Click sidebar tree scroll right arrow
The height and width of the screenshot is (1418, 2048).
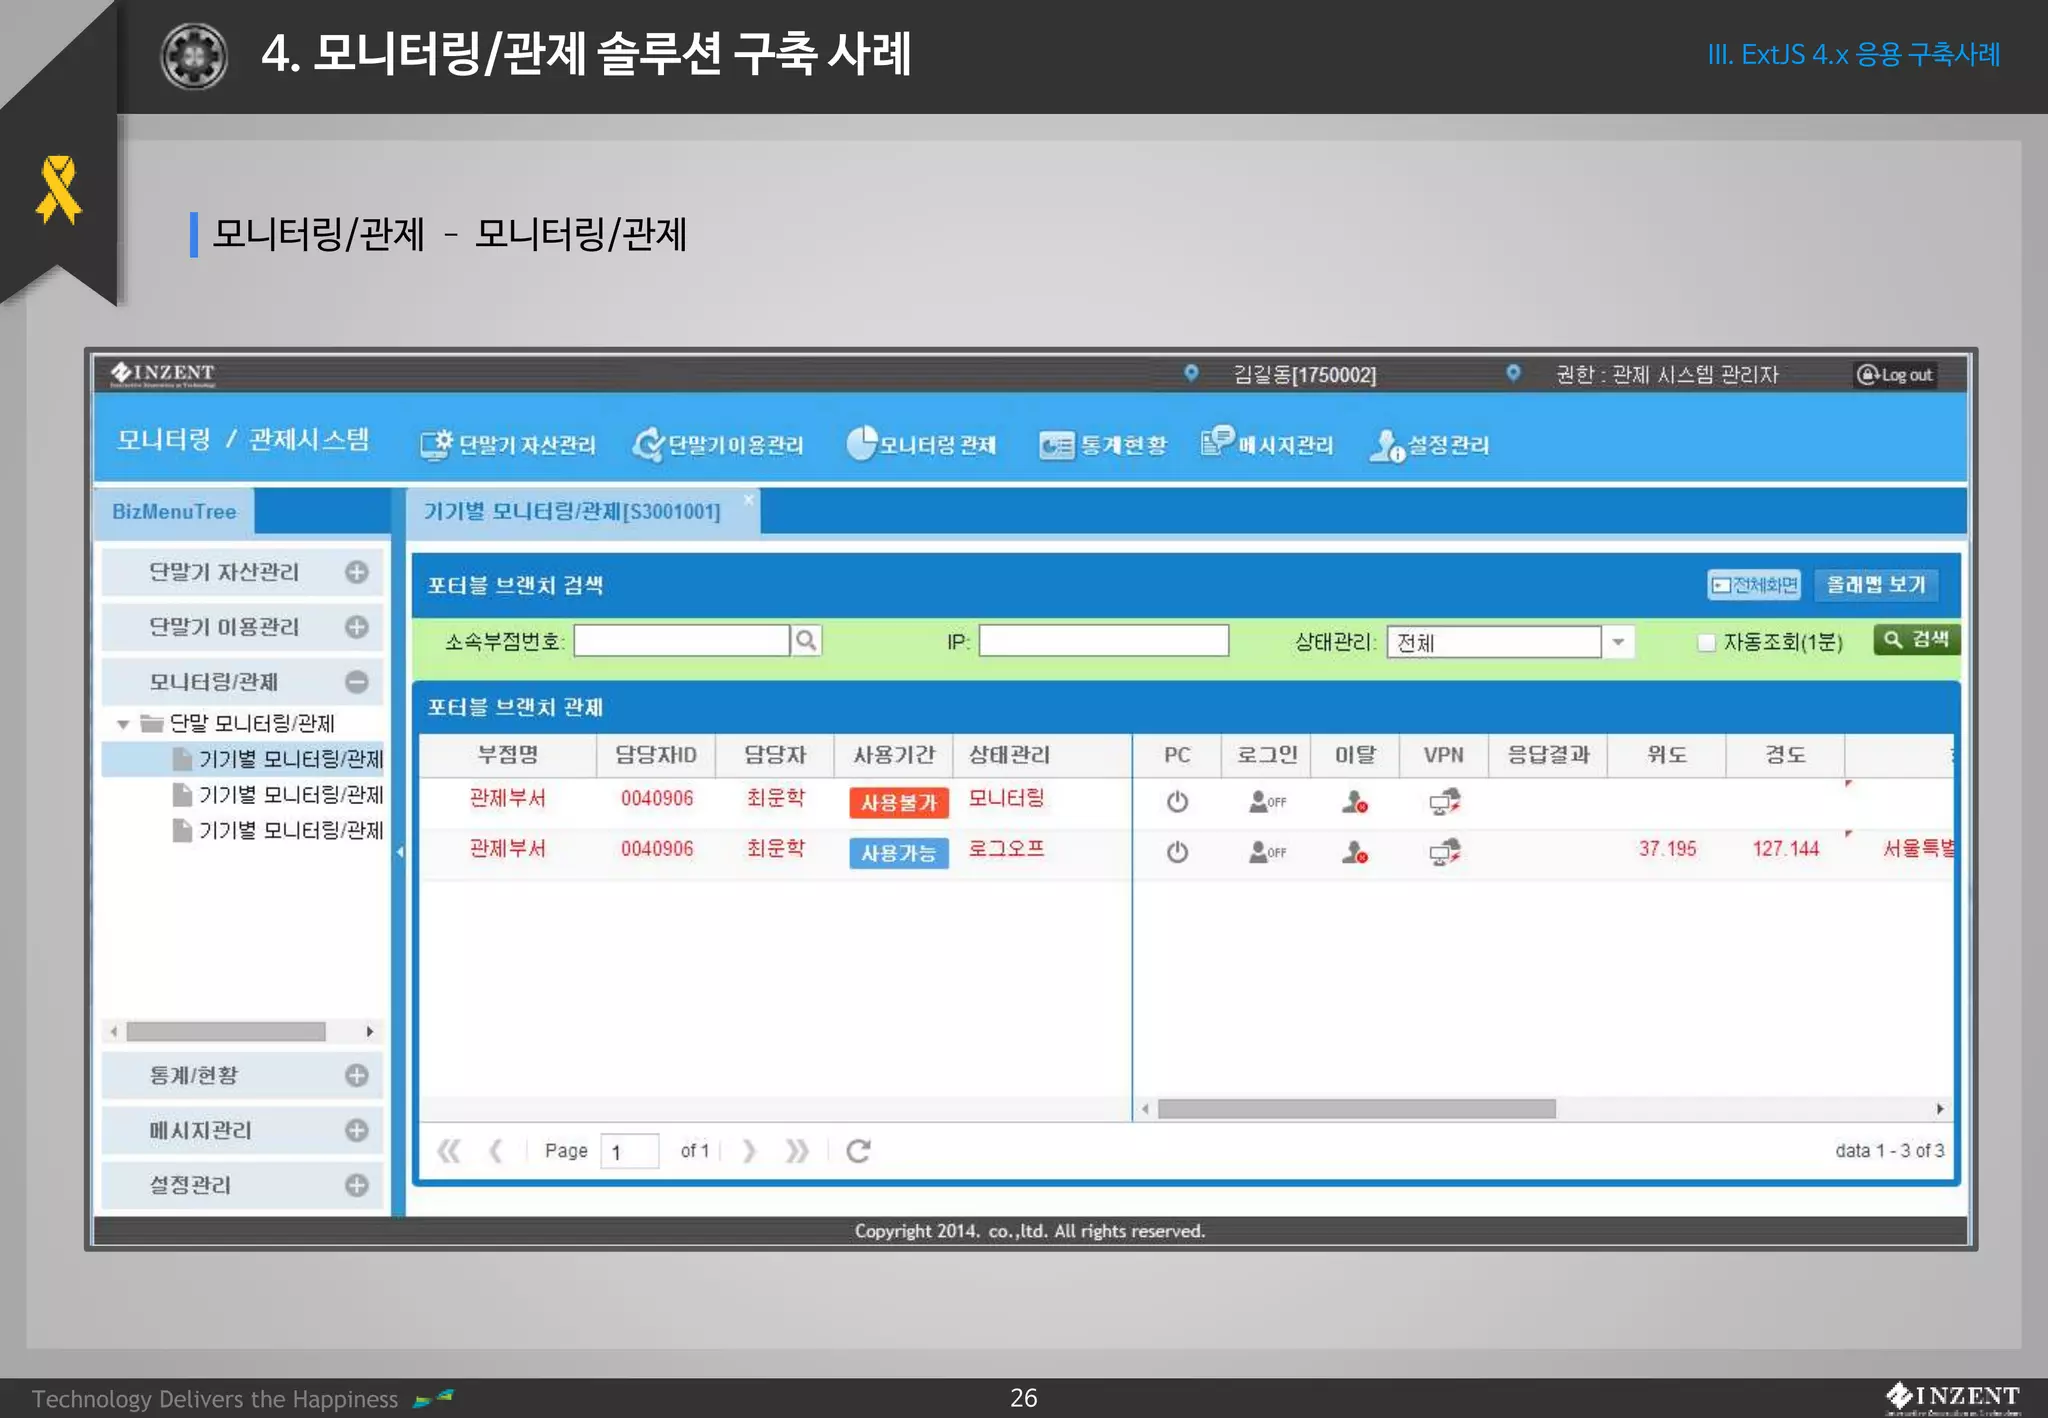pyautogui.click(x=370, y=1031)
